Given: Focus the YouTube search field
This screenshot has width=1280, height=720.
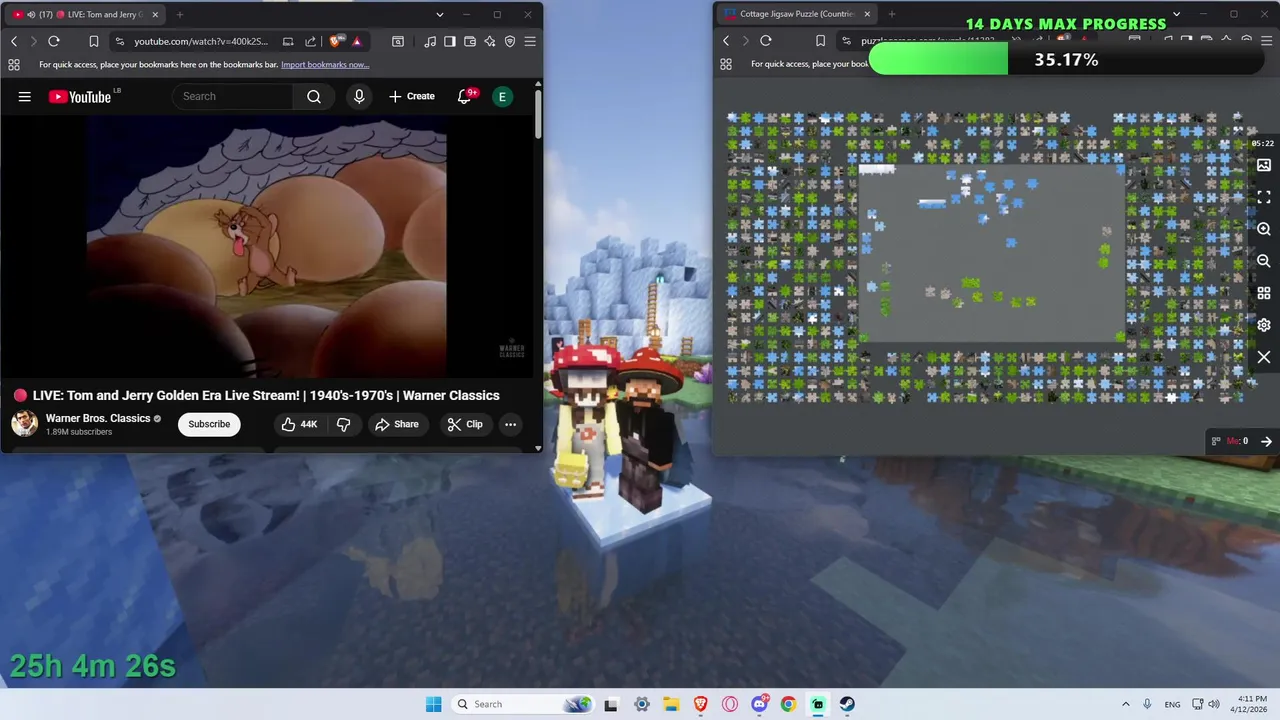Looking at the screenshot, I should (x=233, y=96).
